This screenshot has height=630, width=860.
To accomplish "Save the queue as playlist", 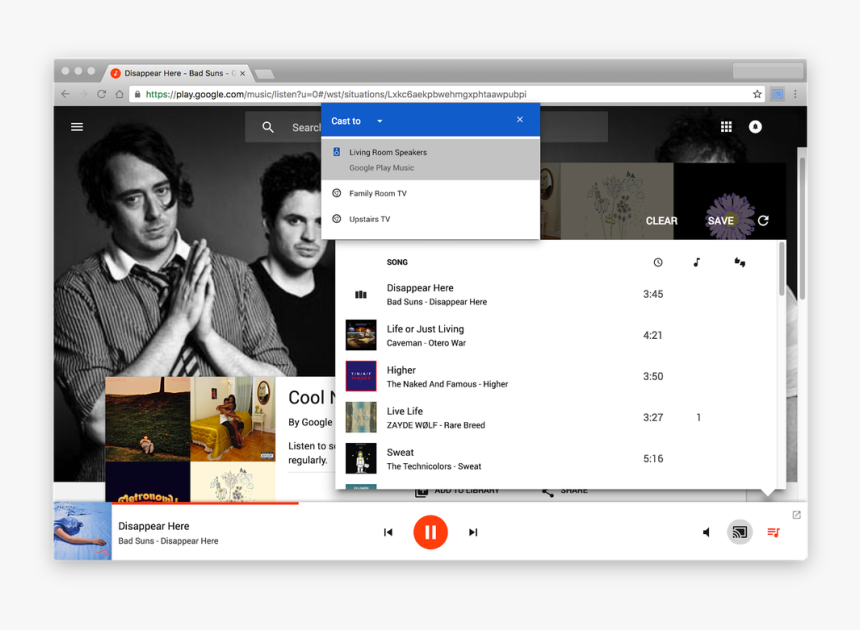I will click(721, 221).
